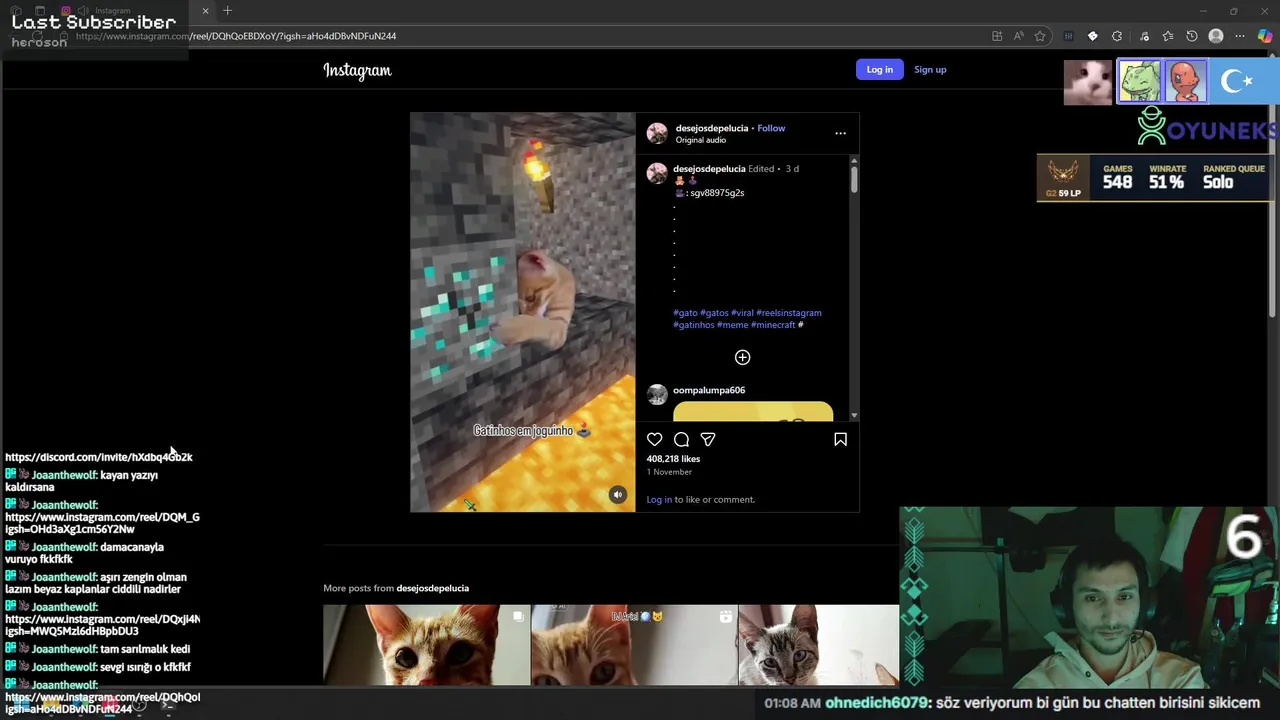Click the ohnedich6079 chat message ticker
Screen dimensions: 1280x720
pos(1012,703)
